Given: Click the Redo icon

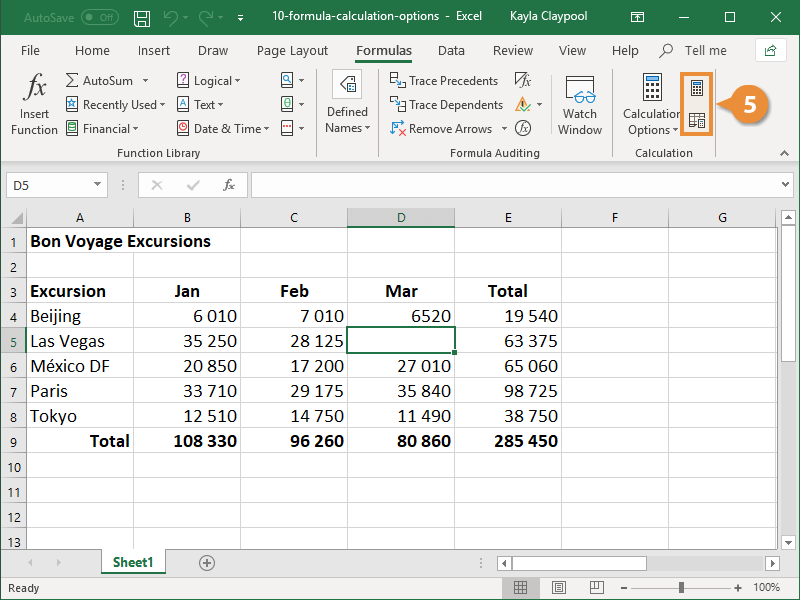Looking at the screenshot, I should coord(207,18).
